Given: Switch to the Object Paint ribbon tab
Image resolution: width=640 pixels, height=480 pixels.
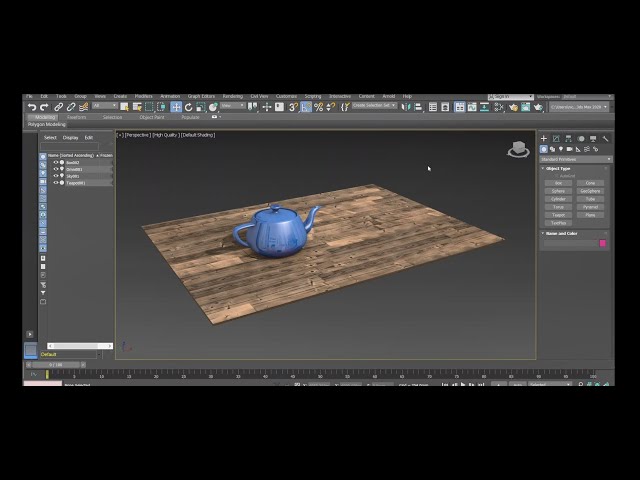Looking at the screenshot, I should tap(152, 117).
